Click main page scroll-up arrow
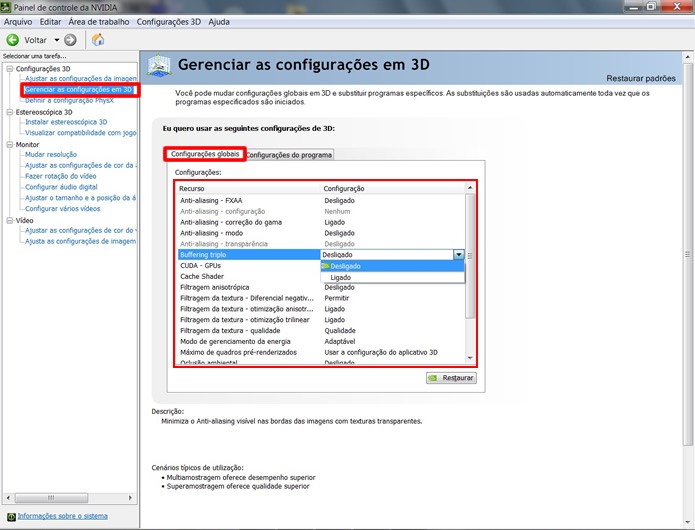The width and height of the screenshot is (695, 530). 688,57
